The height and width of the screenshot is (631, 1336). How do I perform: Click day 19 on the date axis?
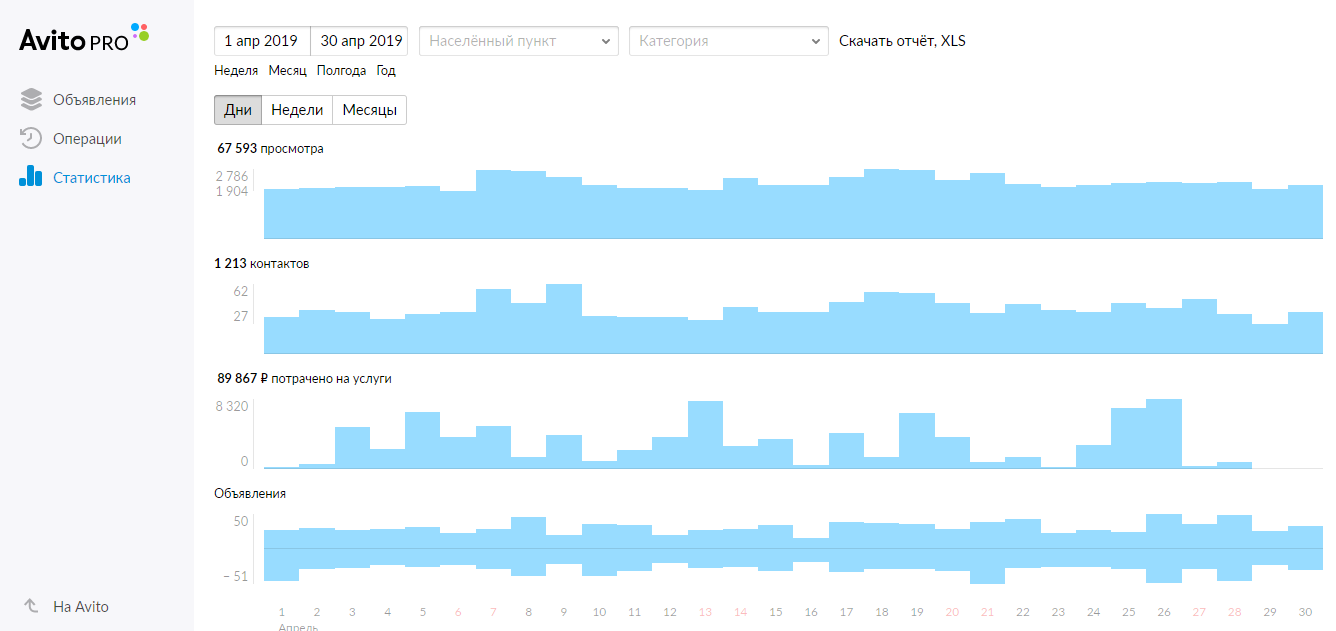click(x=917, y=612)
